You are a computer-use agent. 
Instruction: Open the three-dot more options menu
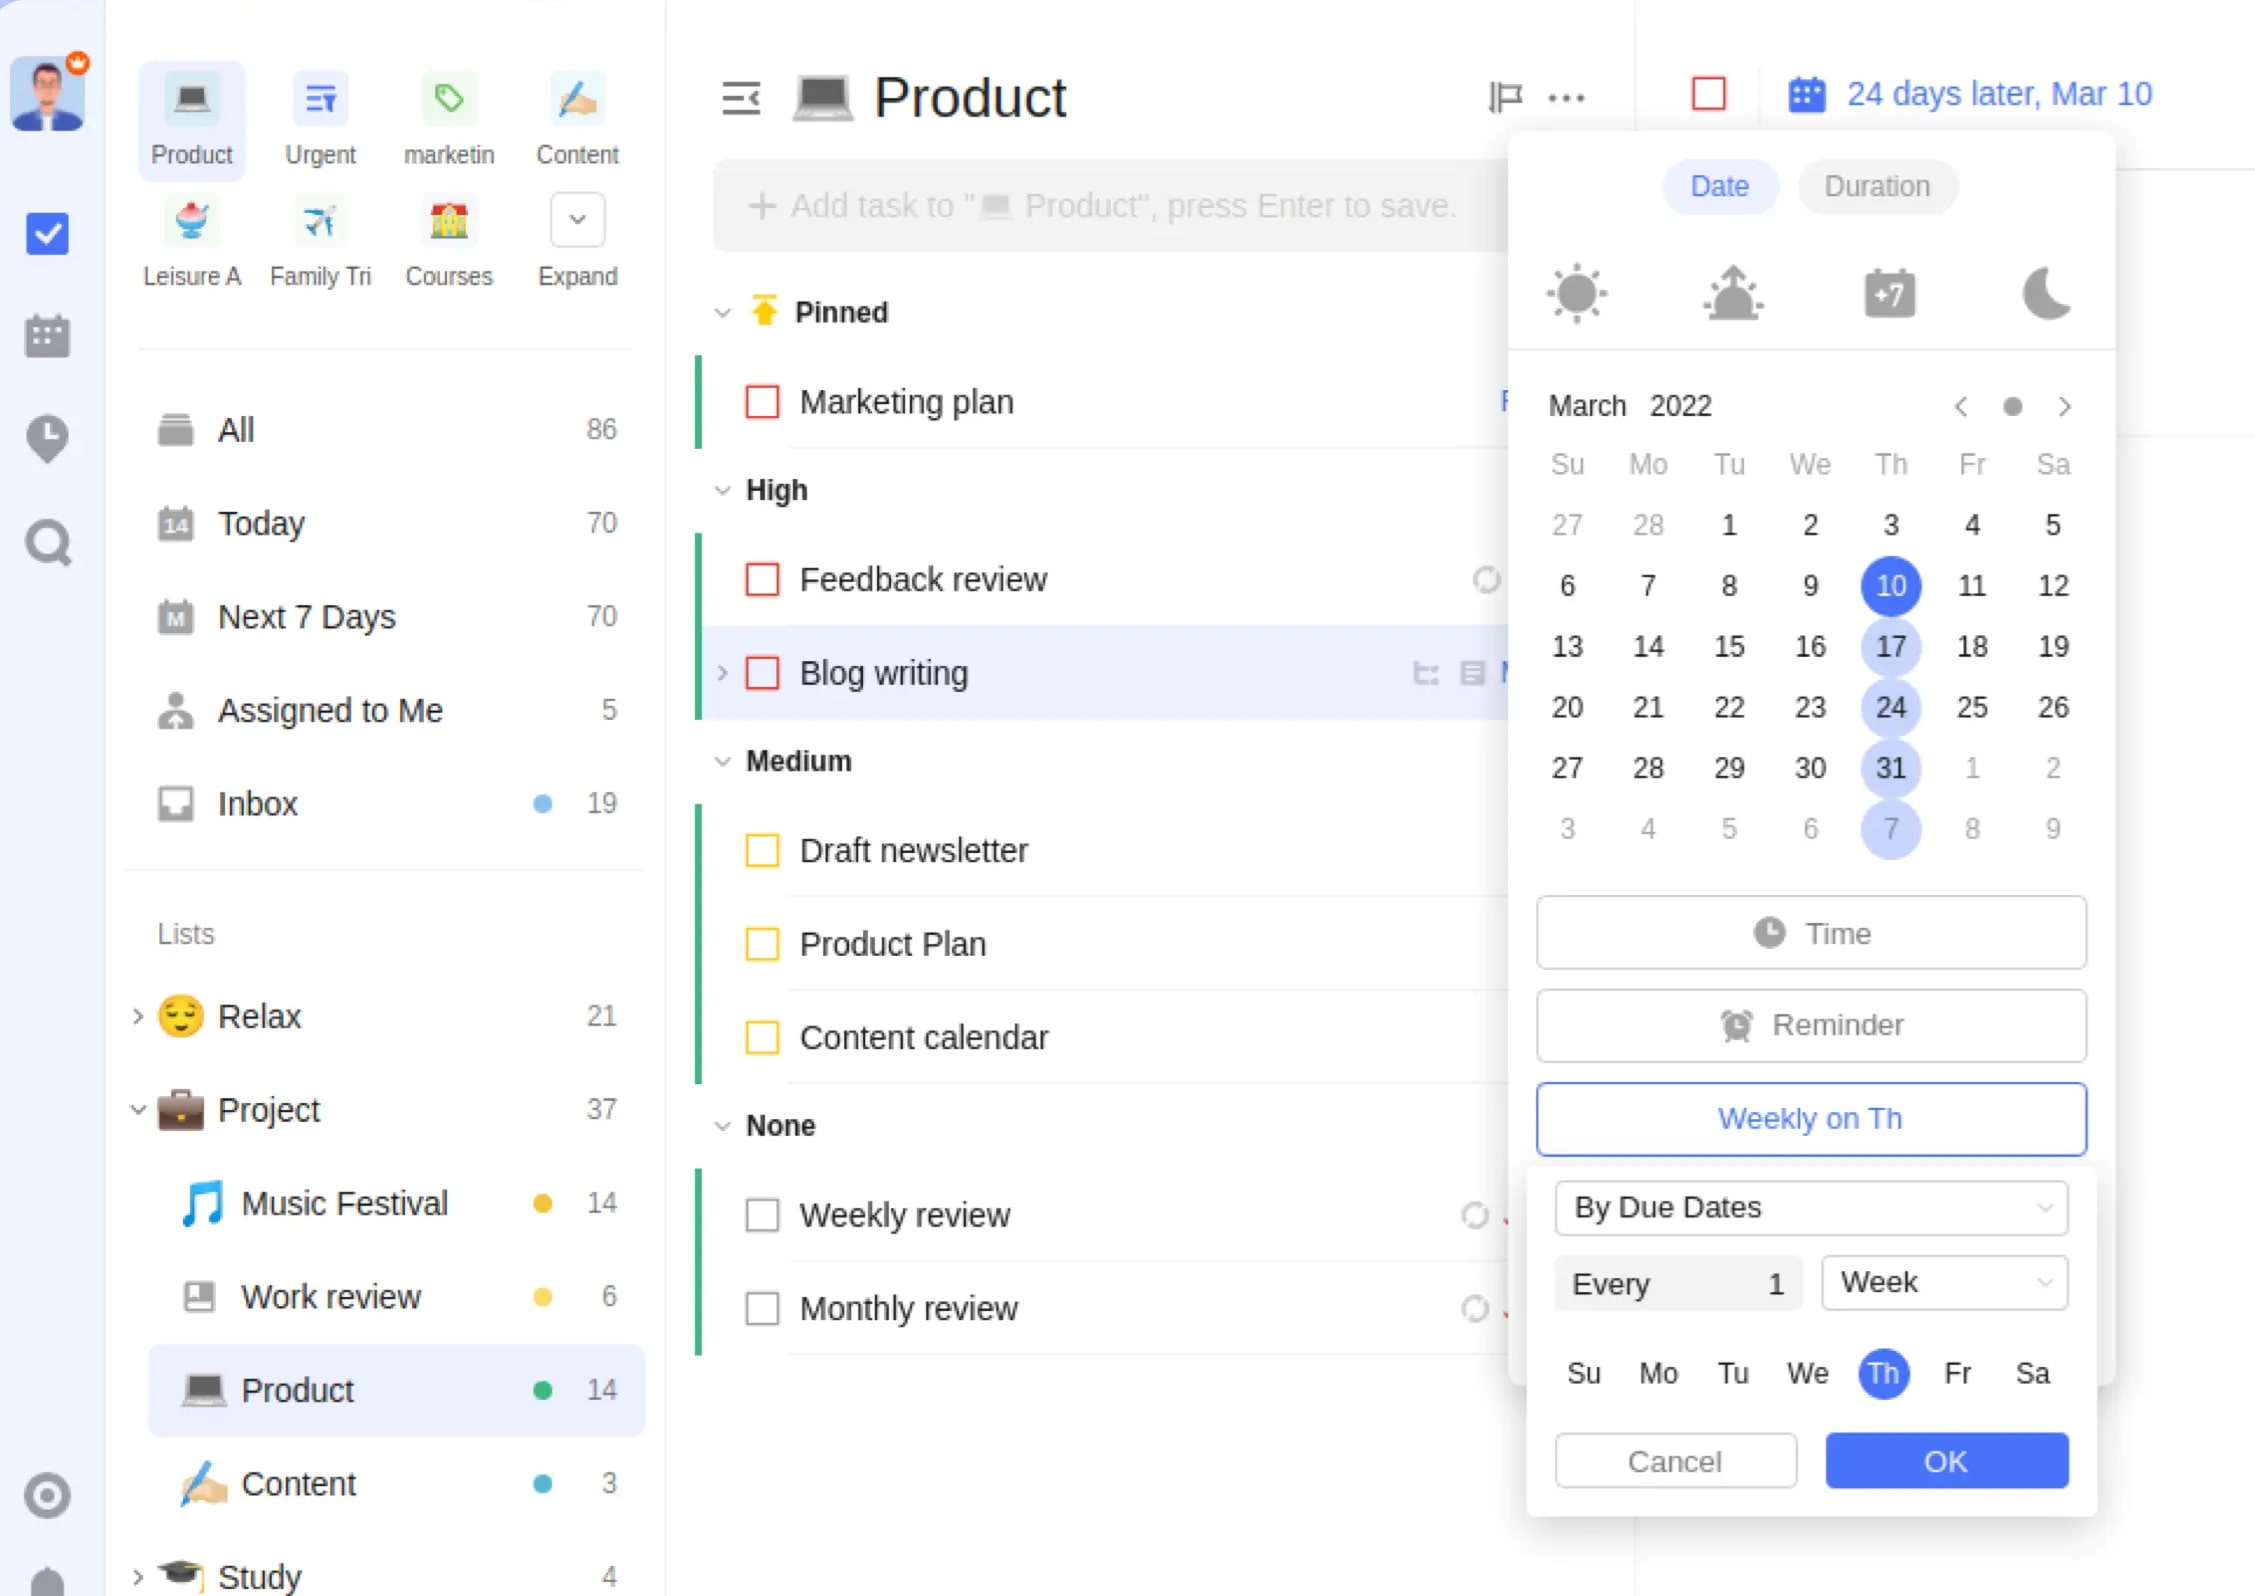click(x=1566, y=98)
